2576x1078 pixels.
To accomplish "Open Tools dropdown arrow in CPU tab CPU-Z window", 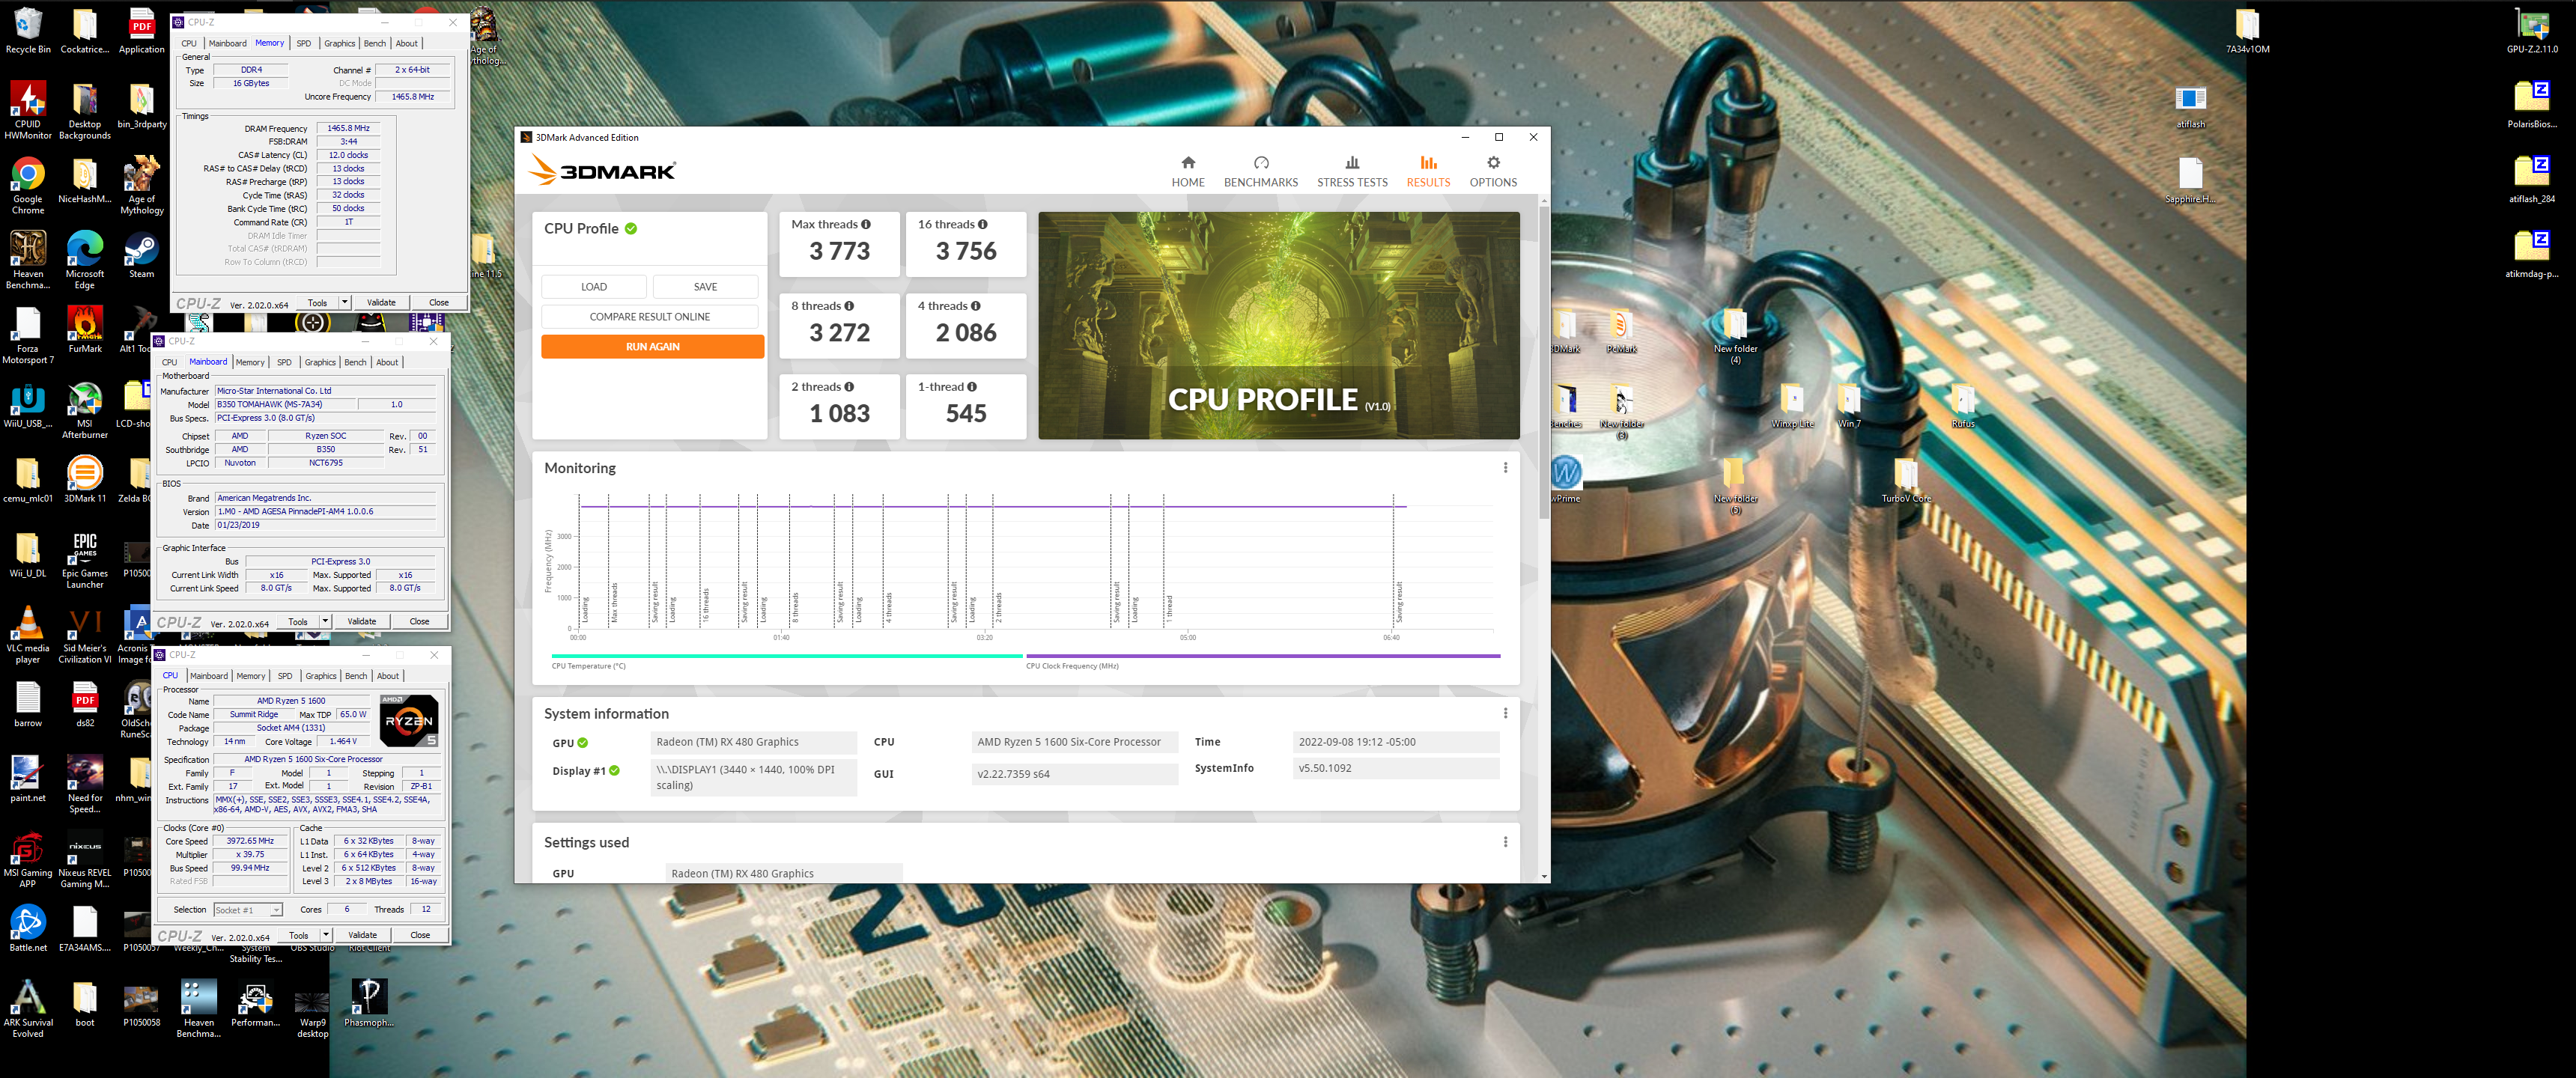I will click(326, 935).
